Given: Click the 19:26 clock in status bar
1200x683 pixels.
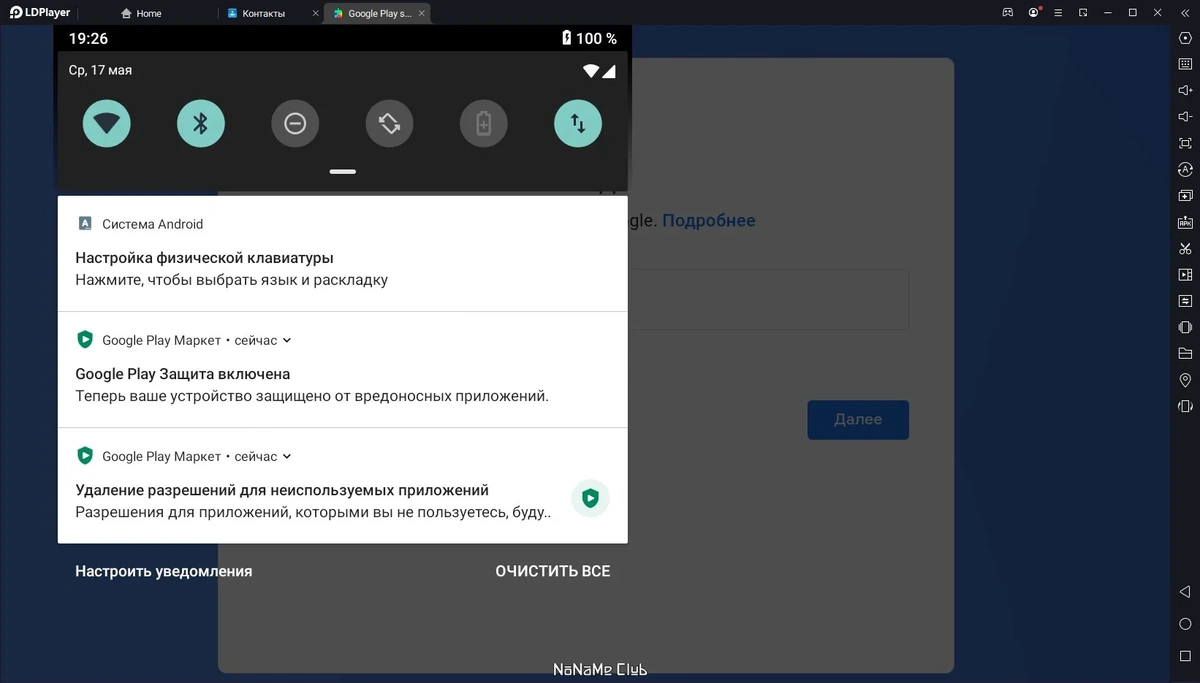Looking at the screenshot, I should pos(88,38).
